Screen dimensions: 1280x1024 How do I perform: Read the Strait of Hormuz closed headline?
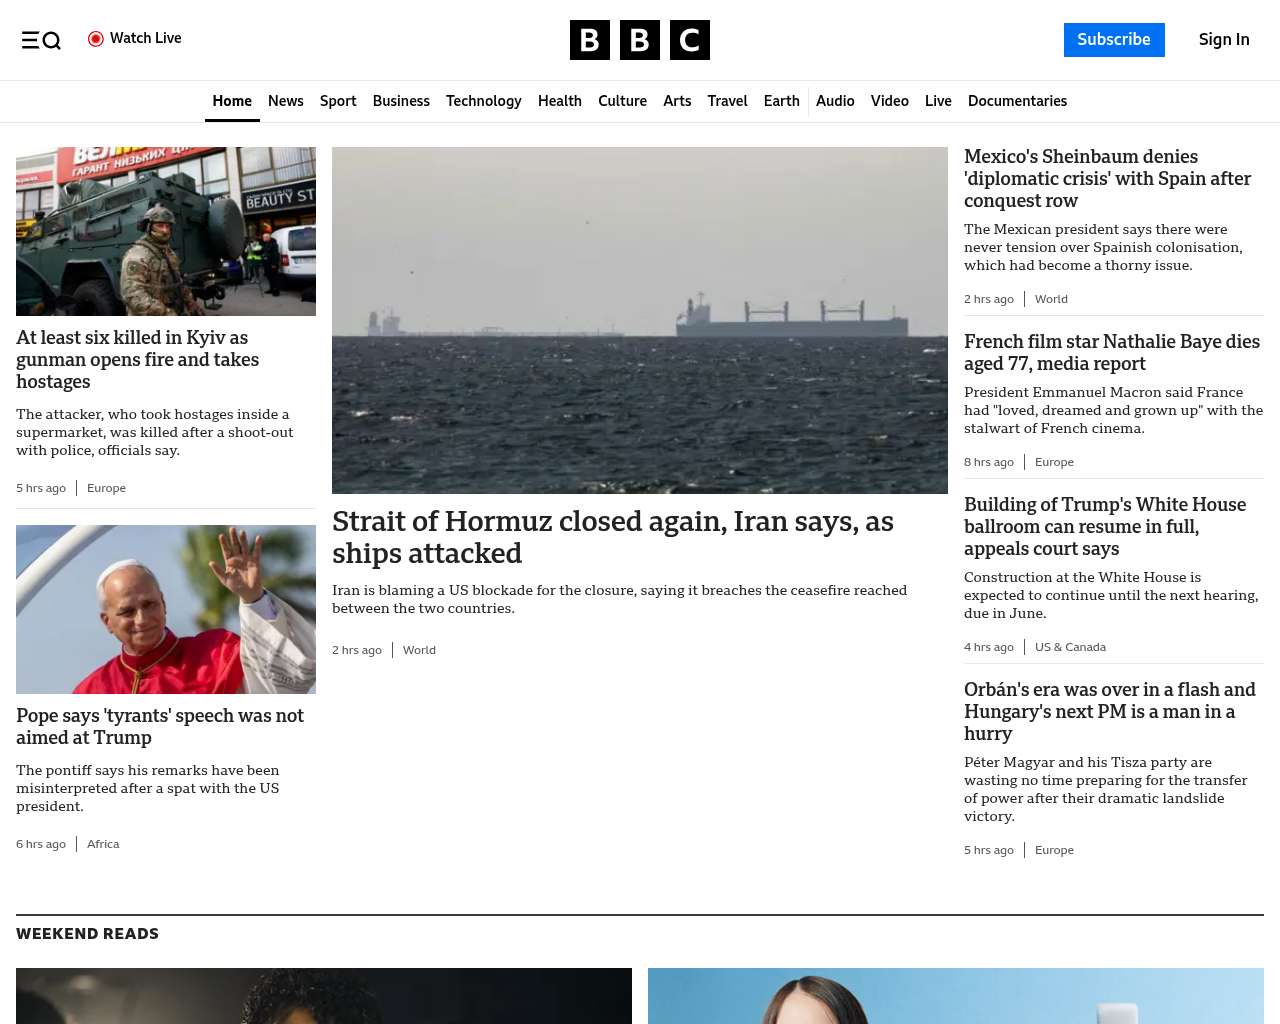click(612, 537)
